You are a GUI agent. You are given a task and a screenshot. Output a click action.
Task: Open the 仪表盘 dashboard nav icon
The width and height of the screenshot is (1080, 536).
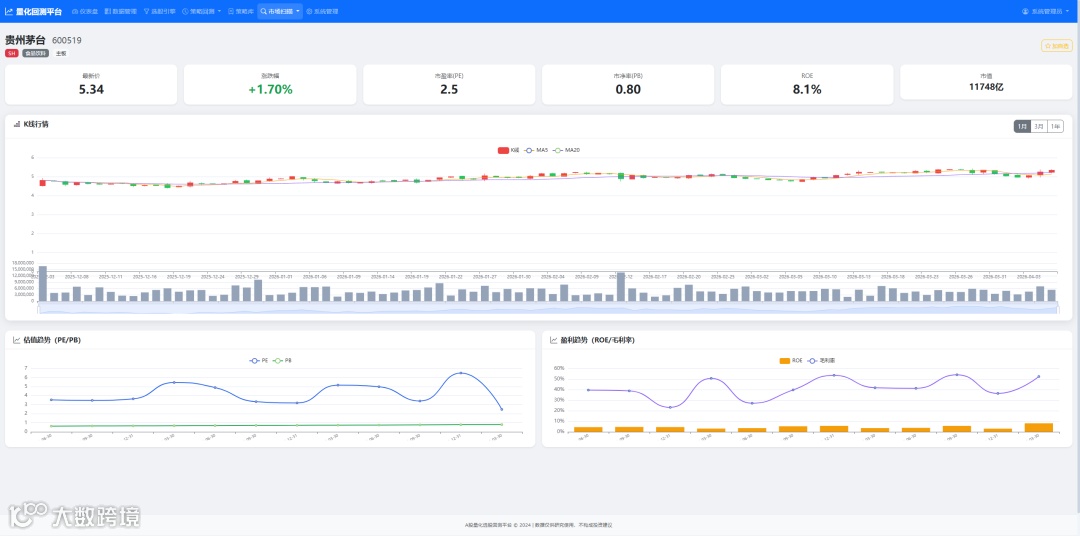click(x=75, y=12)
